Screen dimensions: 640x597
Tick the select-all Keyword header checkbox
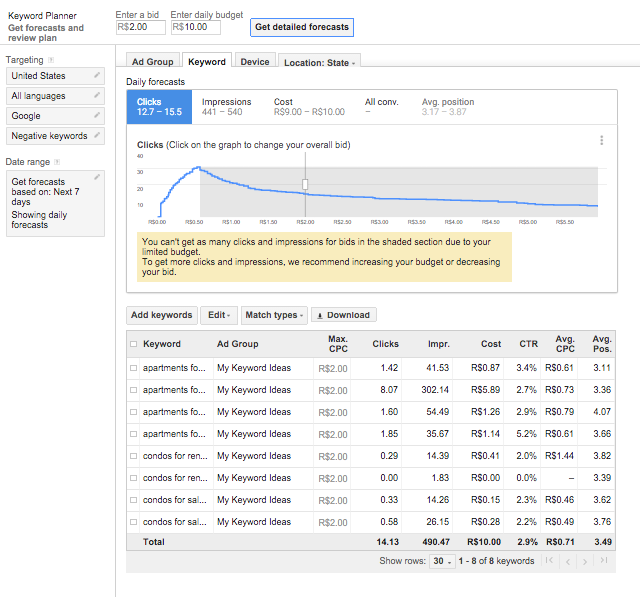[x=133, y=344]
